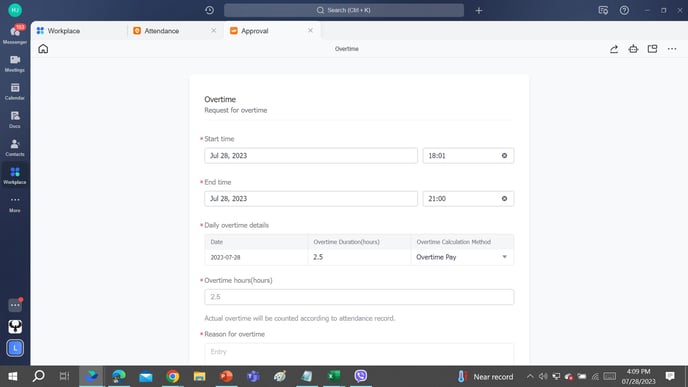Screen dimensions: 688x387
Task: Close the Approval tab
Action: [310, 31]
